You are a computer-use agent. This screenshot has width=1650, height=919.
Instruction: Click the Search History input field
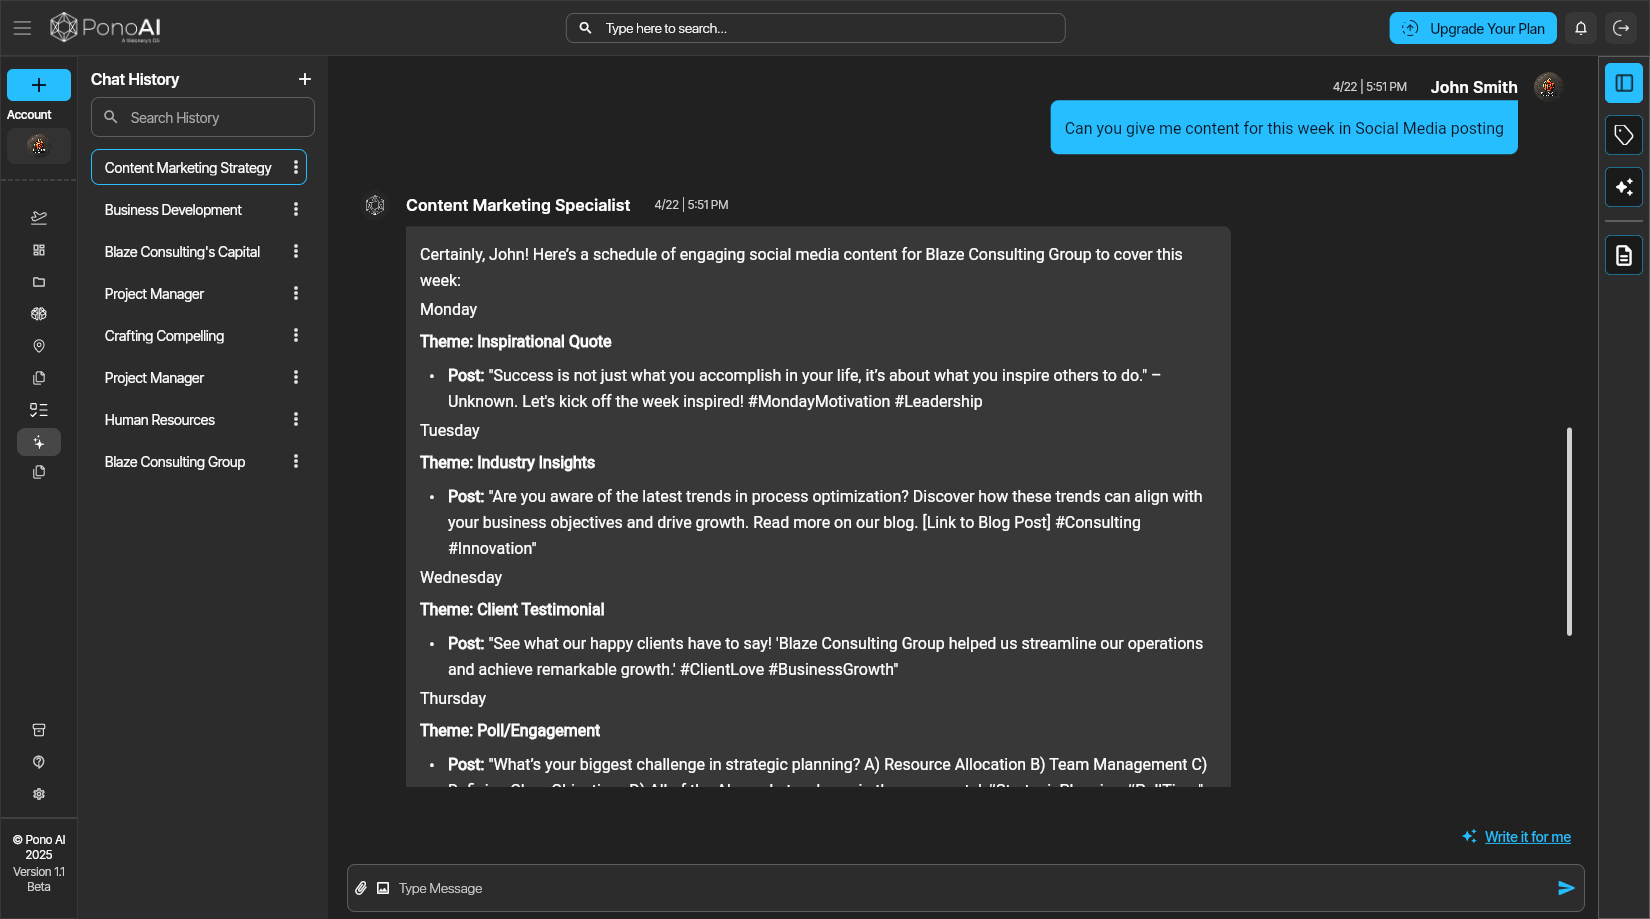pos(215,118)
